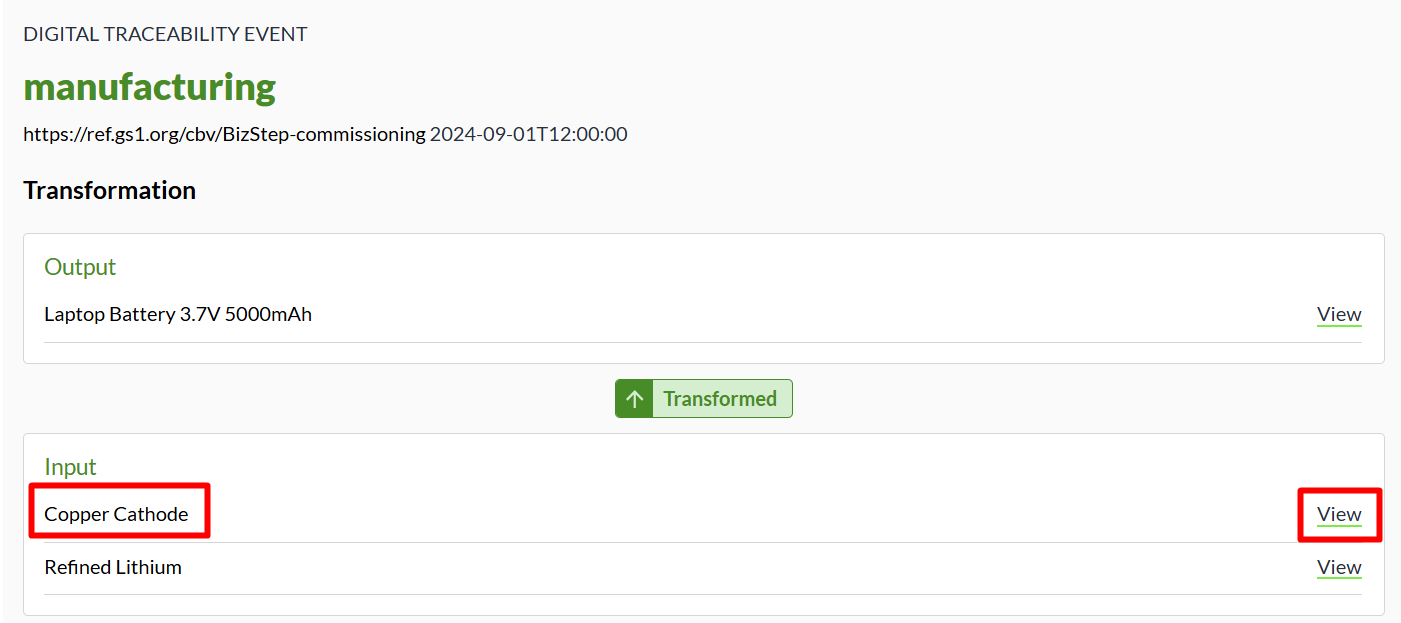1401x623 pixels.
Task: Click the up arrow icon beside Transformed
Action: (x=634, y=399)
